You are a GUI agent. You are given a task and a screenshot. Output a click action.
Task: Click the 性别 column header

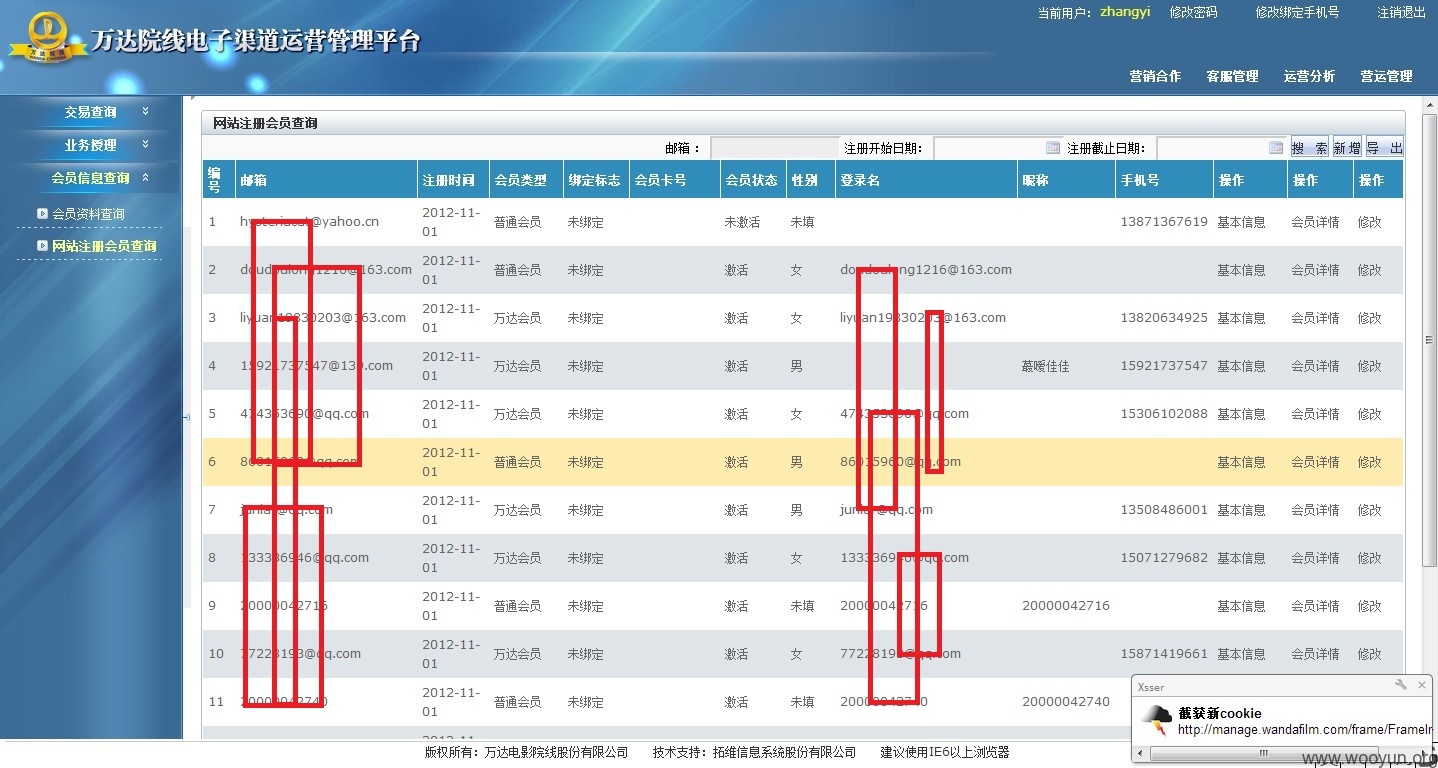(x=811, y=180)
